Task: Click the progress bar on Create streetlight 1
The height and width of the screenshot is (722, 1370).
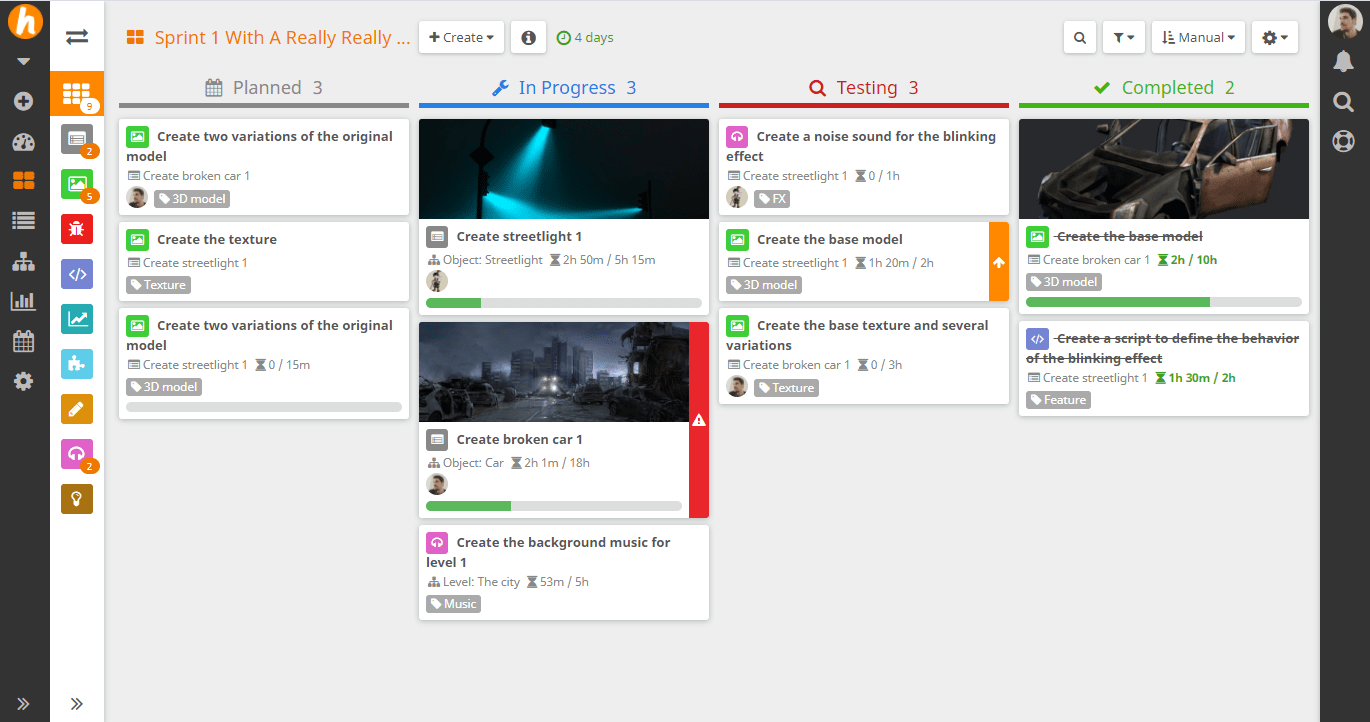Action: [564, 303]
